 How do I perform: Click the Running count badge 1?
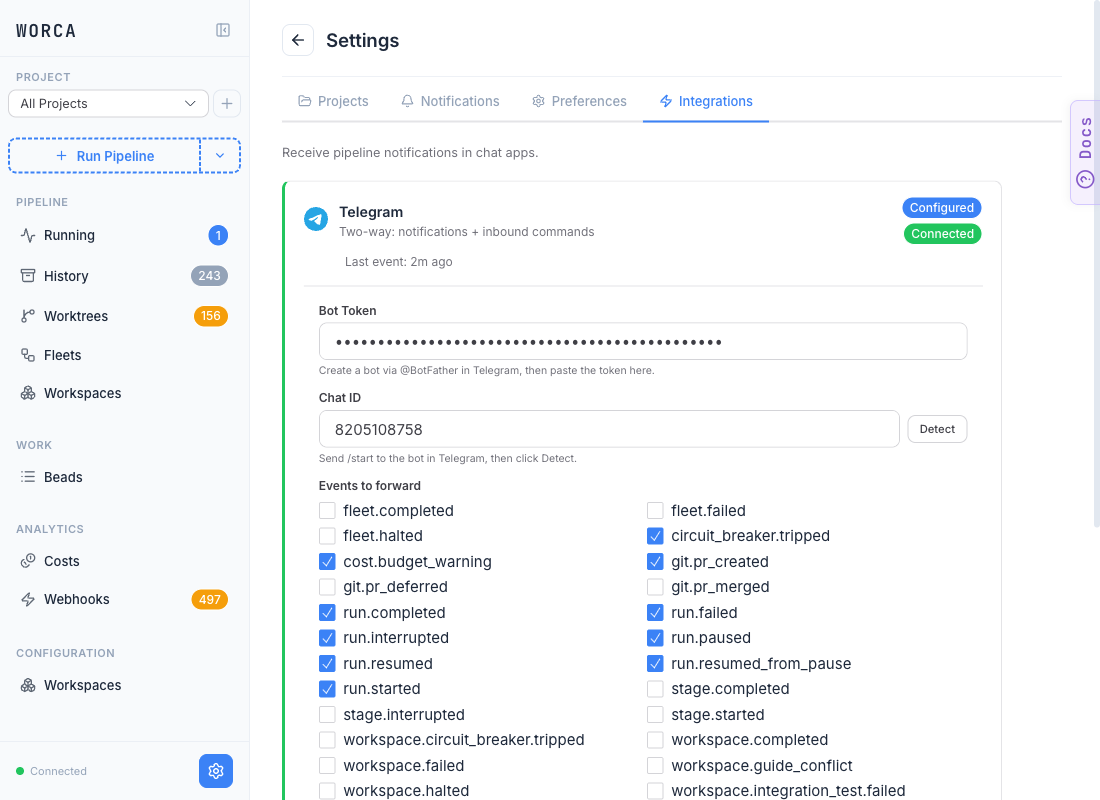(x=218, y=235)
